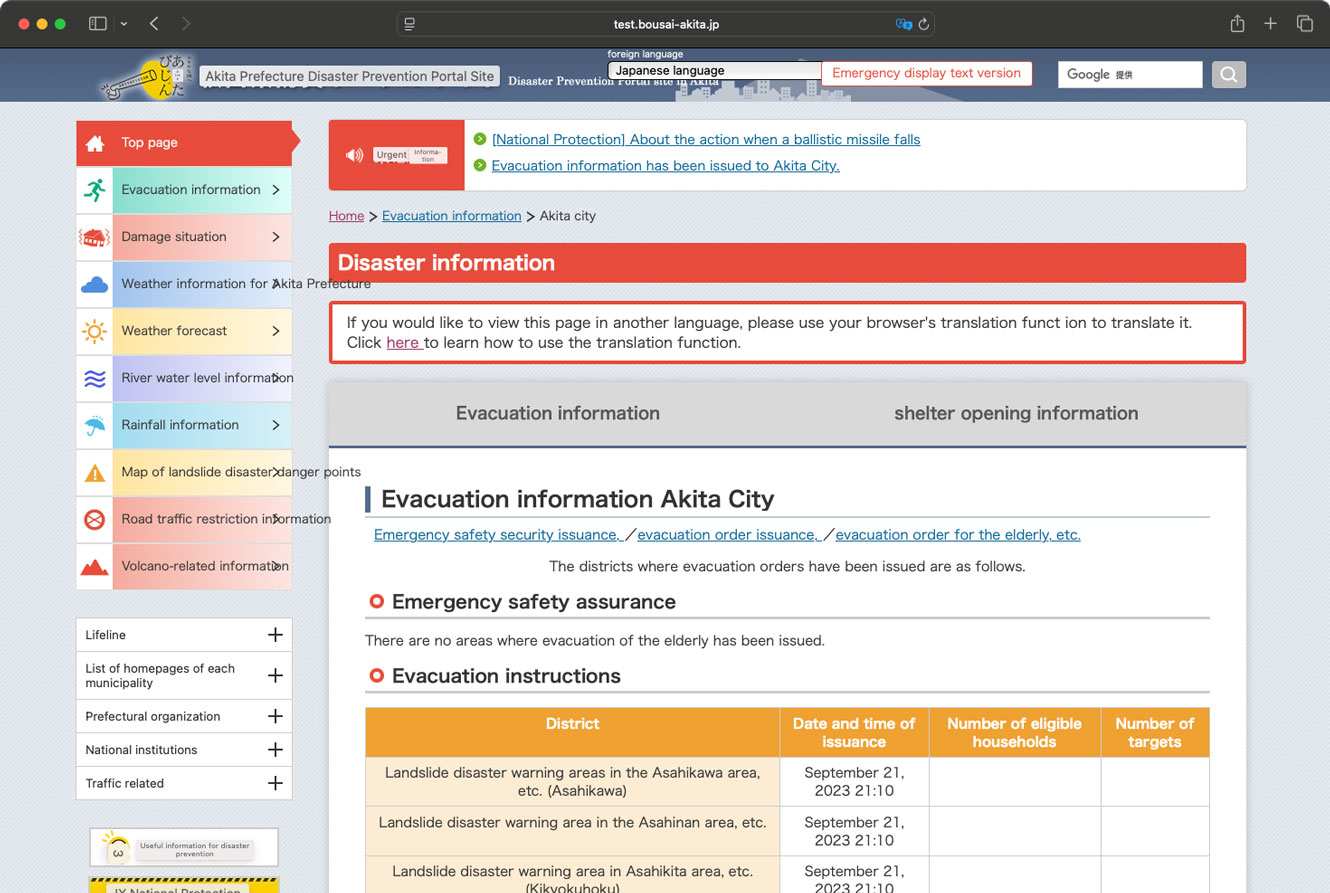
Task: Click Emergency display text version button
Action: point(926,73)
